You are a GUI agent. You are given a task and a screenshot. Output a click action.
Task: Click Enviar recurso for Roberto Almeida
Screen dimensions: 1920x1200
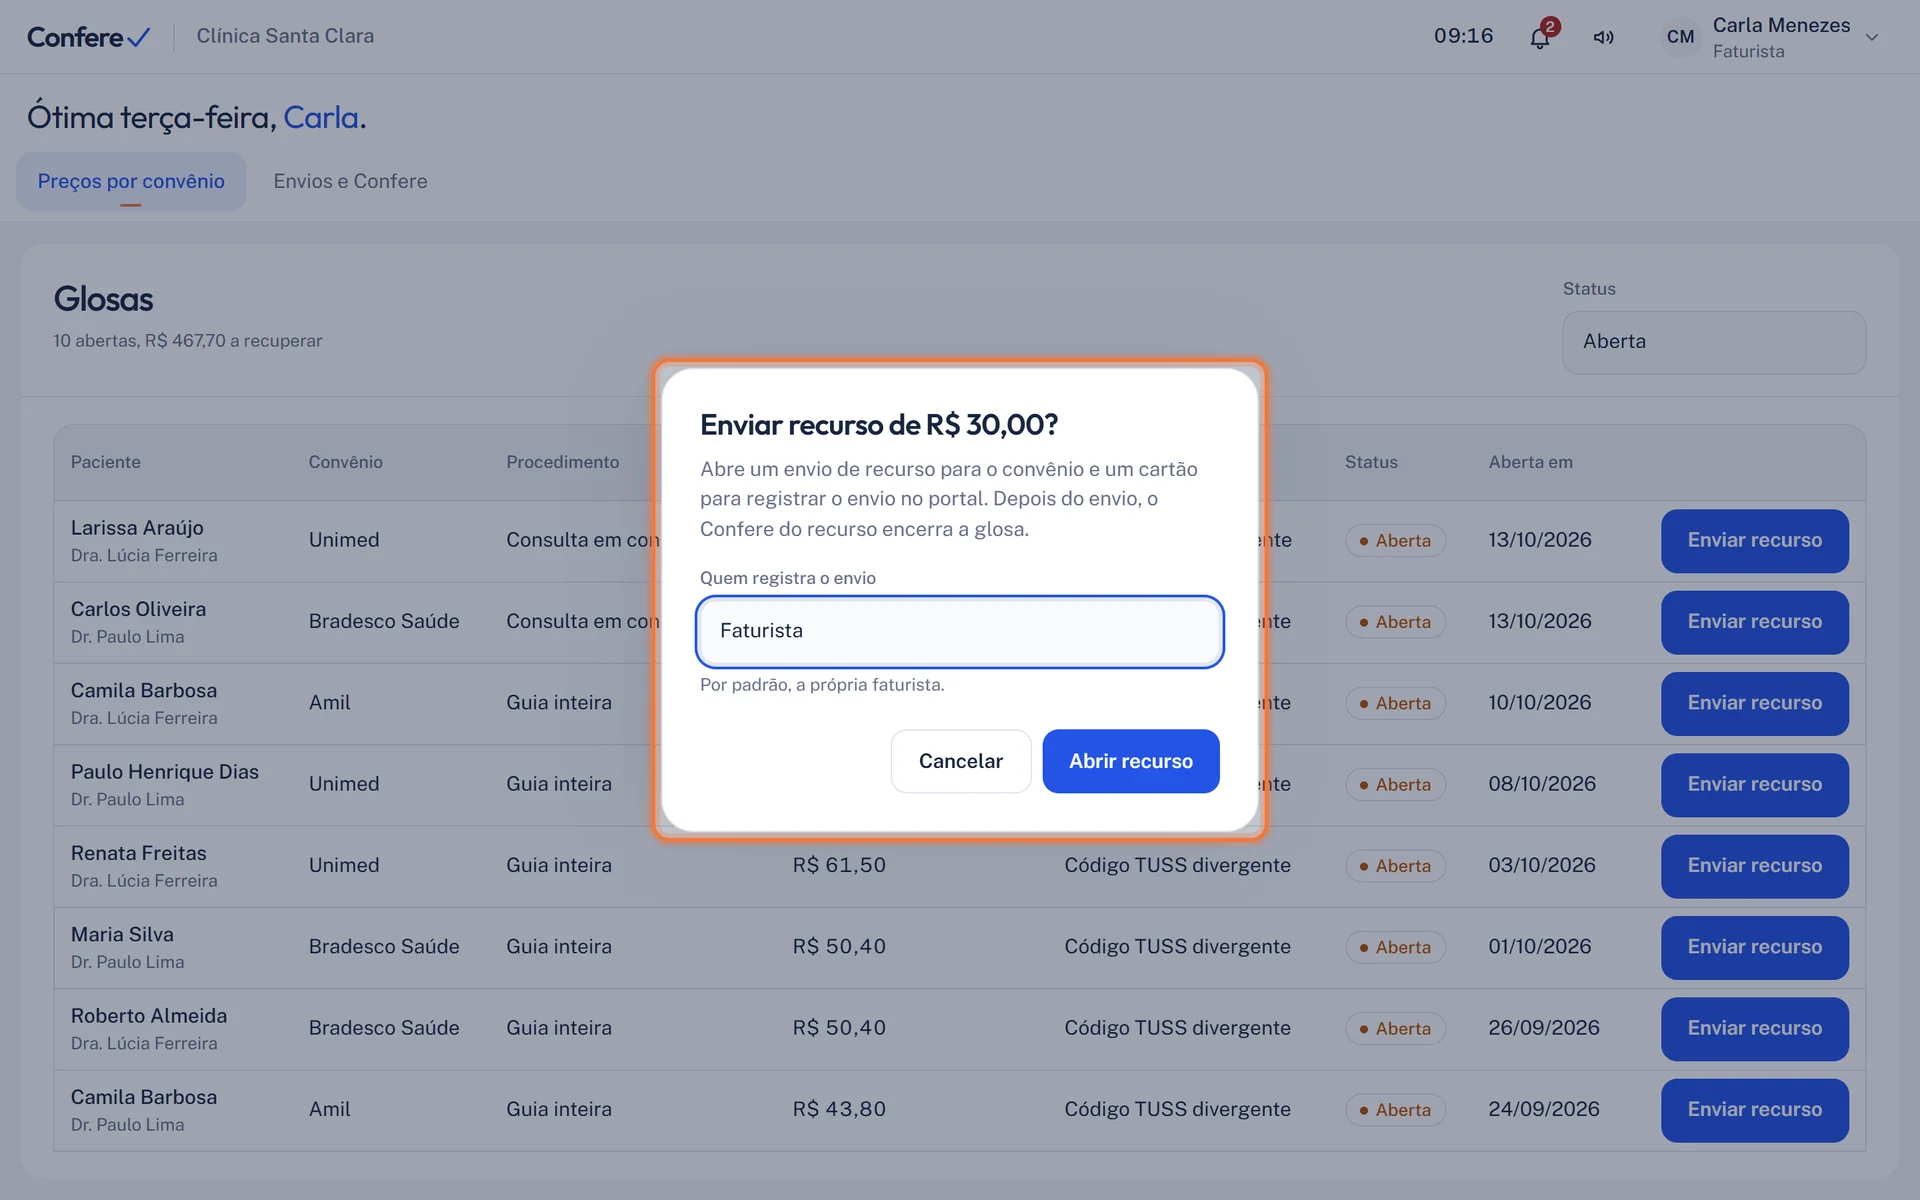1755,1029
